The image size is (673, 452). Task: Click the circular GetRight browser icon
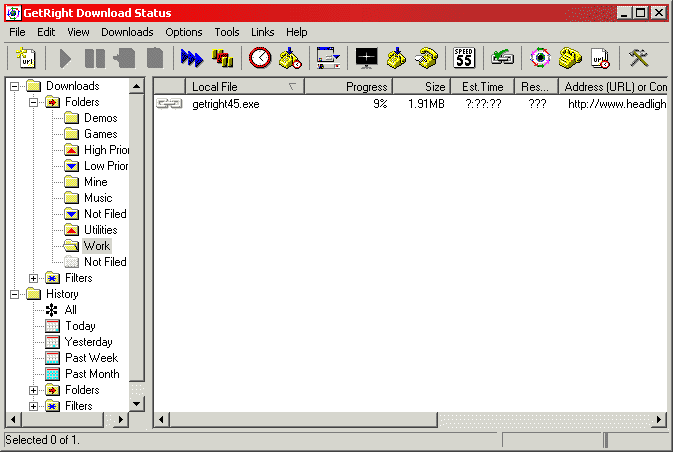click(x=540, y=58)
